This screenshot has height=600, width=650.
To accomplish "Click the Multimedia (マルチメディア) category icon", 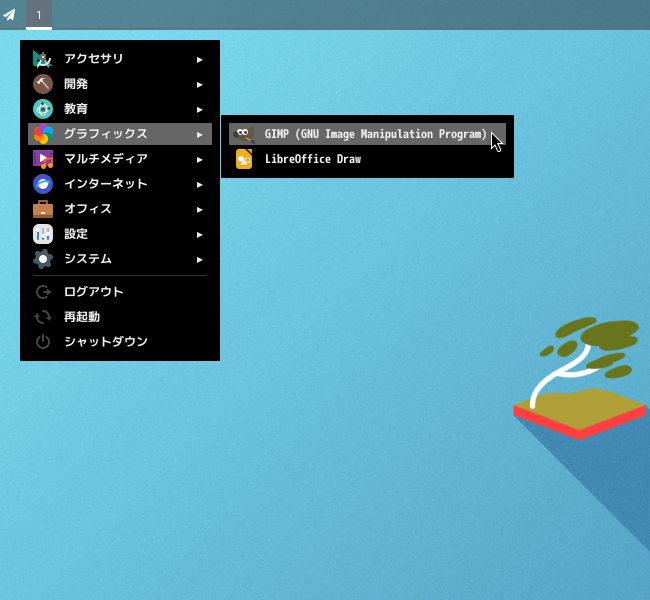I will [43, 159].
